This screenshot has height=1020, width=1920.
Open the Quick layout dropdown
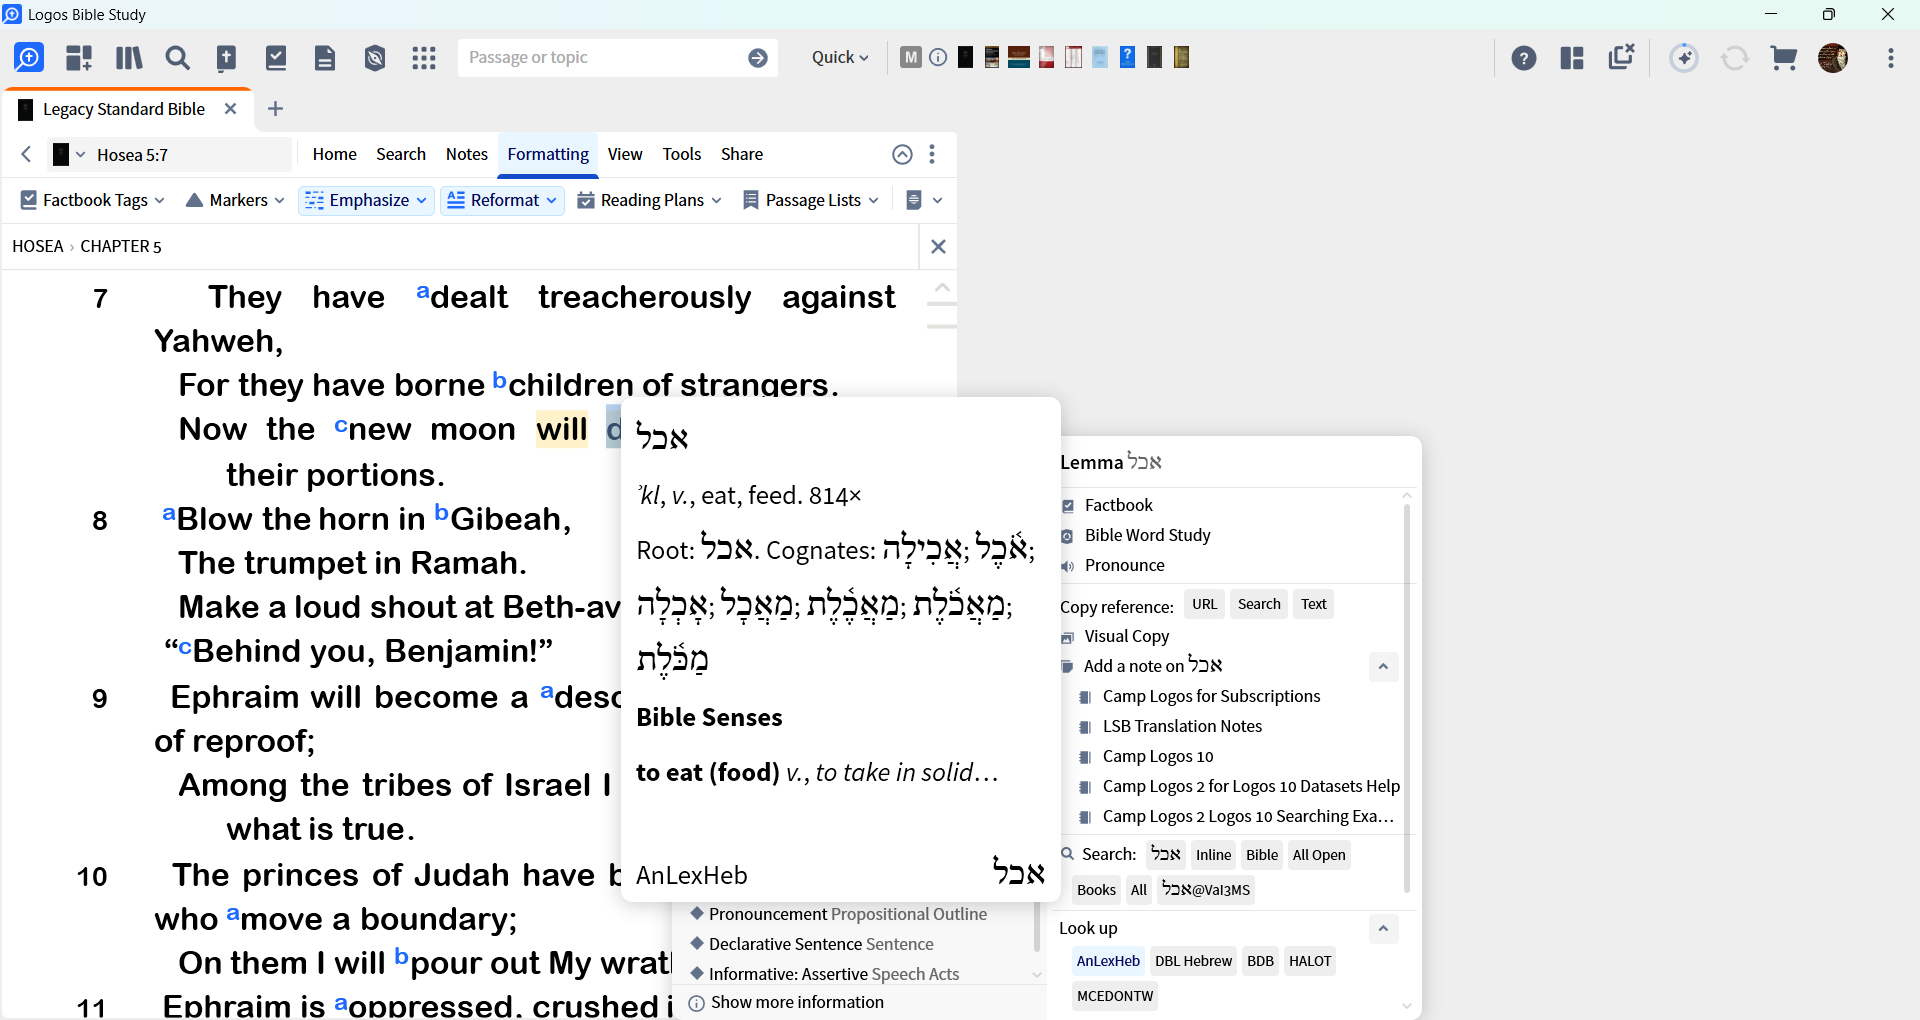(x=840, y=57)
